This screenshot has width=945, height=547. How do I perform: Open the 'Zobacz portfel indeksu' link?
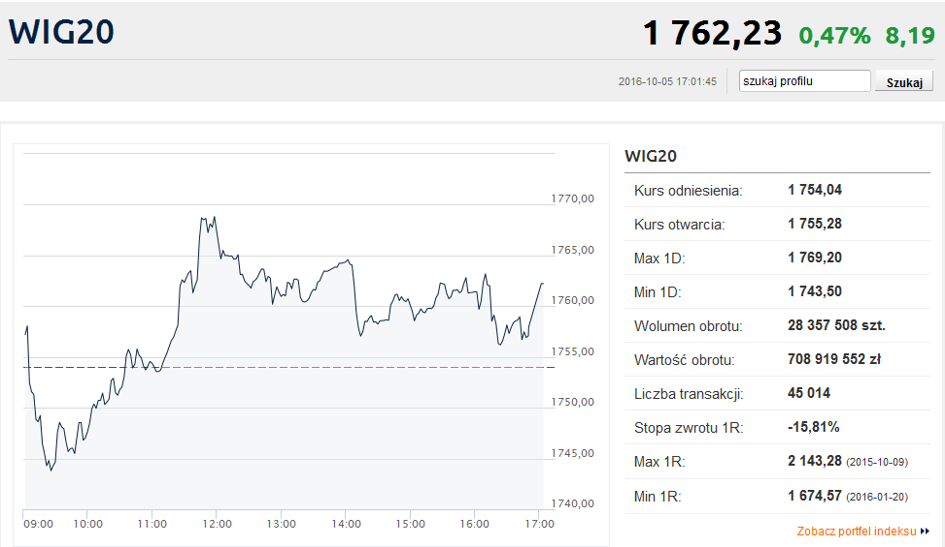click(856, 531)
